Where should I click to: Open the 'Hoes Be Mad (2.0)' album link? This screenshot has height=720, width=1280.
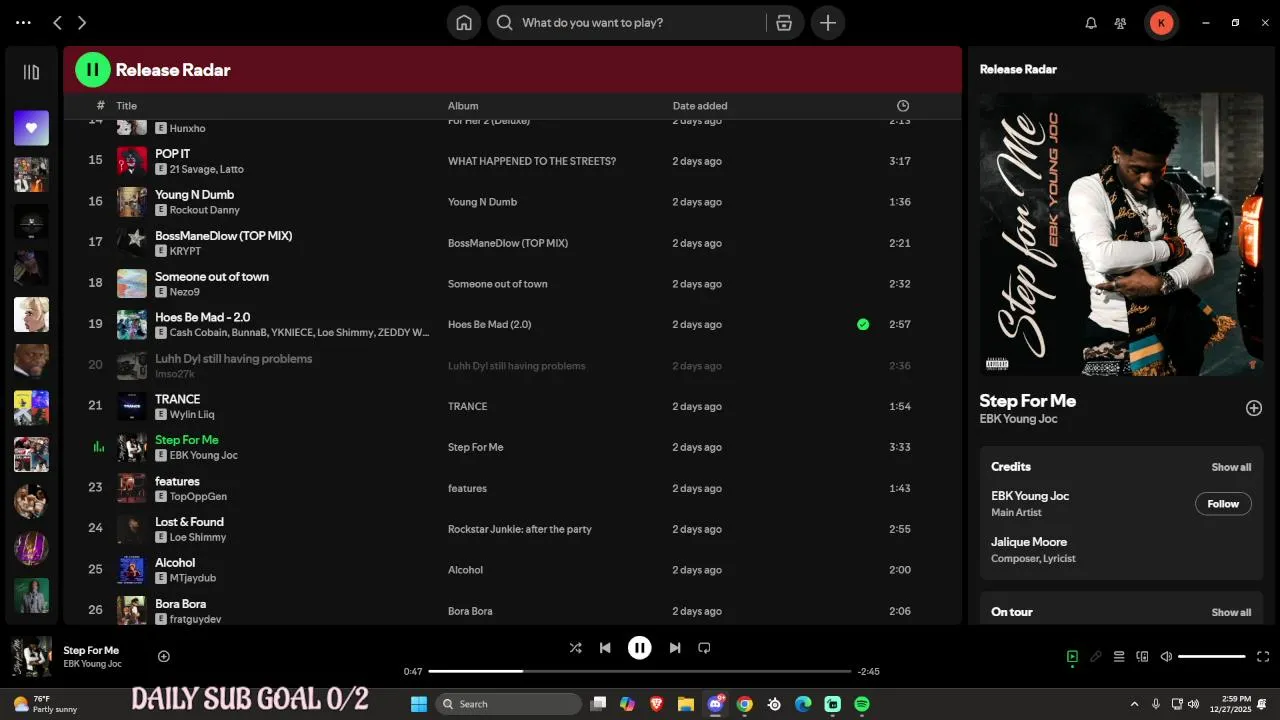point(489,325)
